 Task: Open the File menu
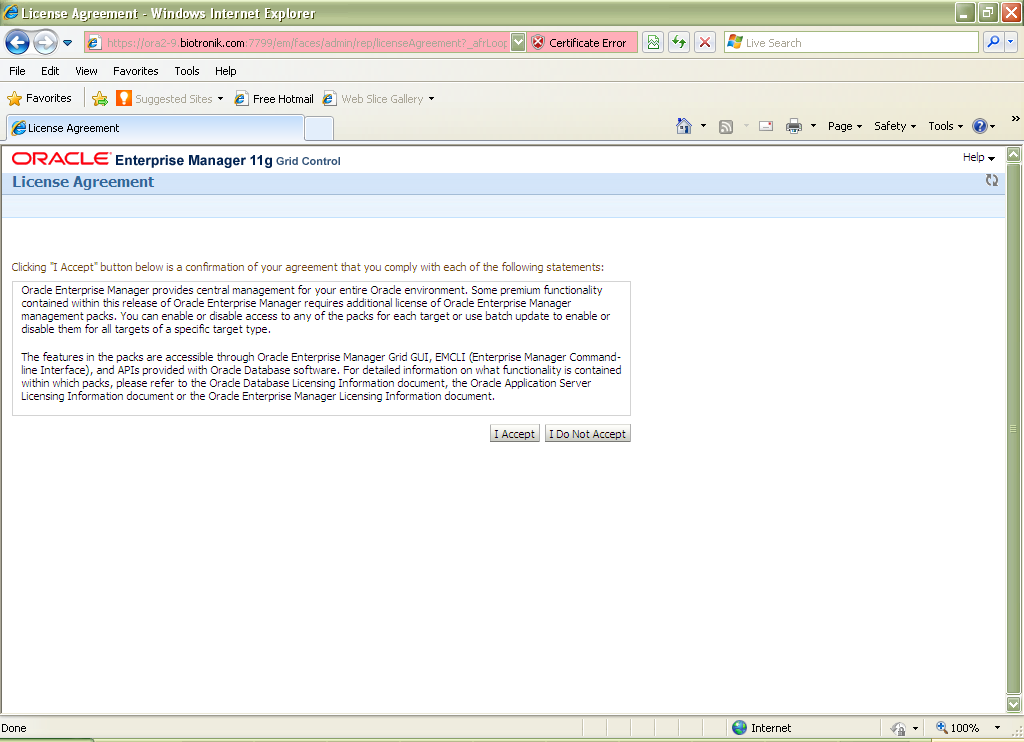[18, 71]
